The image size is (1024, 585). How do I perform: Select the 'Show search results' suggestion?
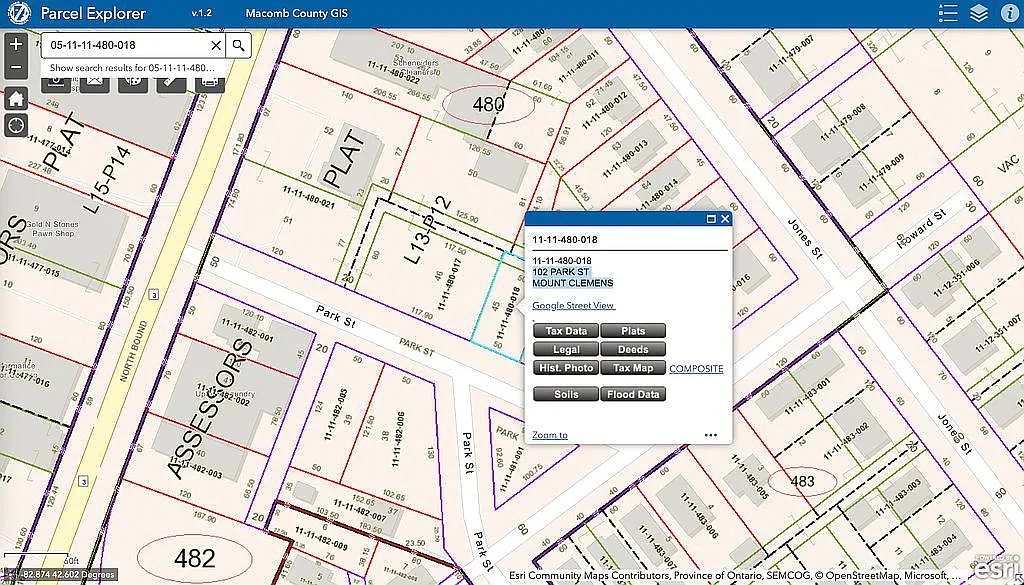tap(132, 68)
